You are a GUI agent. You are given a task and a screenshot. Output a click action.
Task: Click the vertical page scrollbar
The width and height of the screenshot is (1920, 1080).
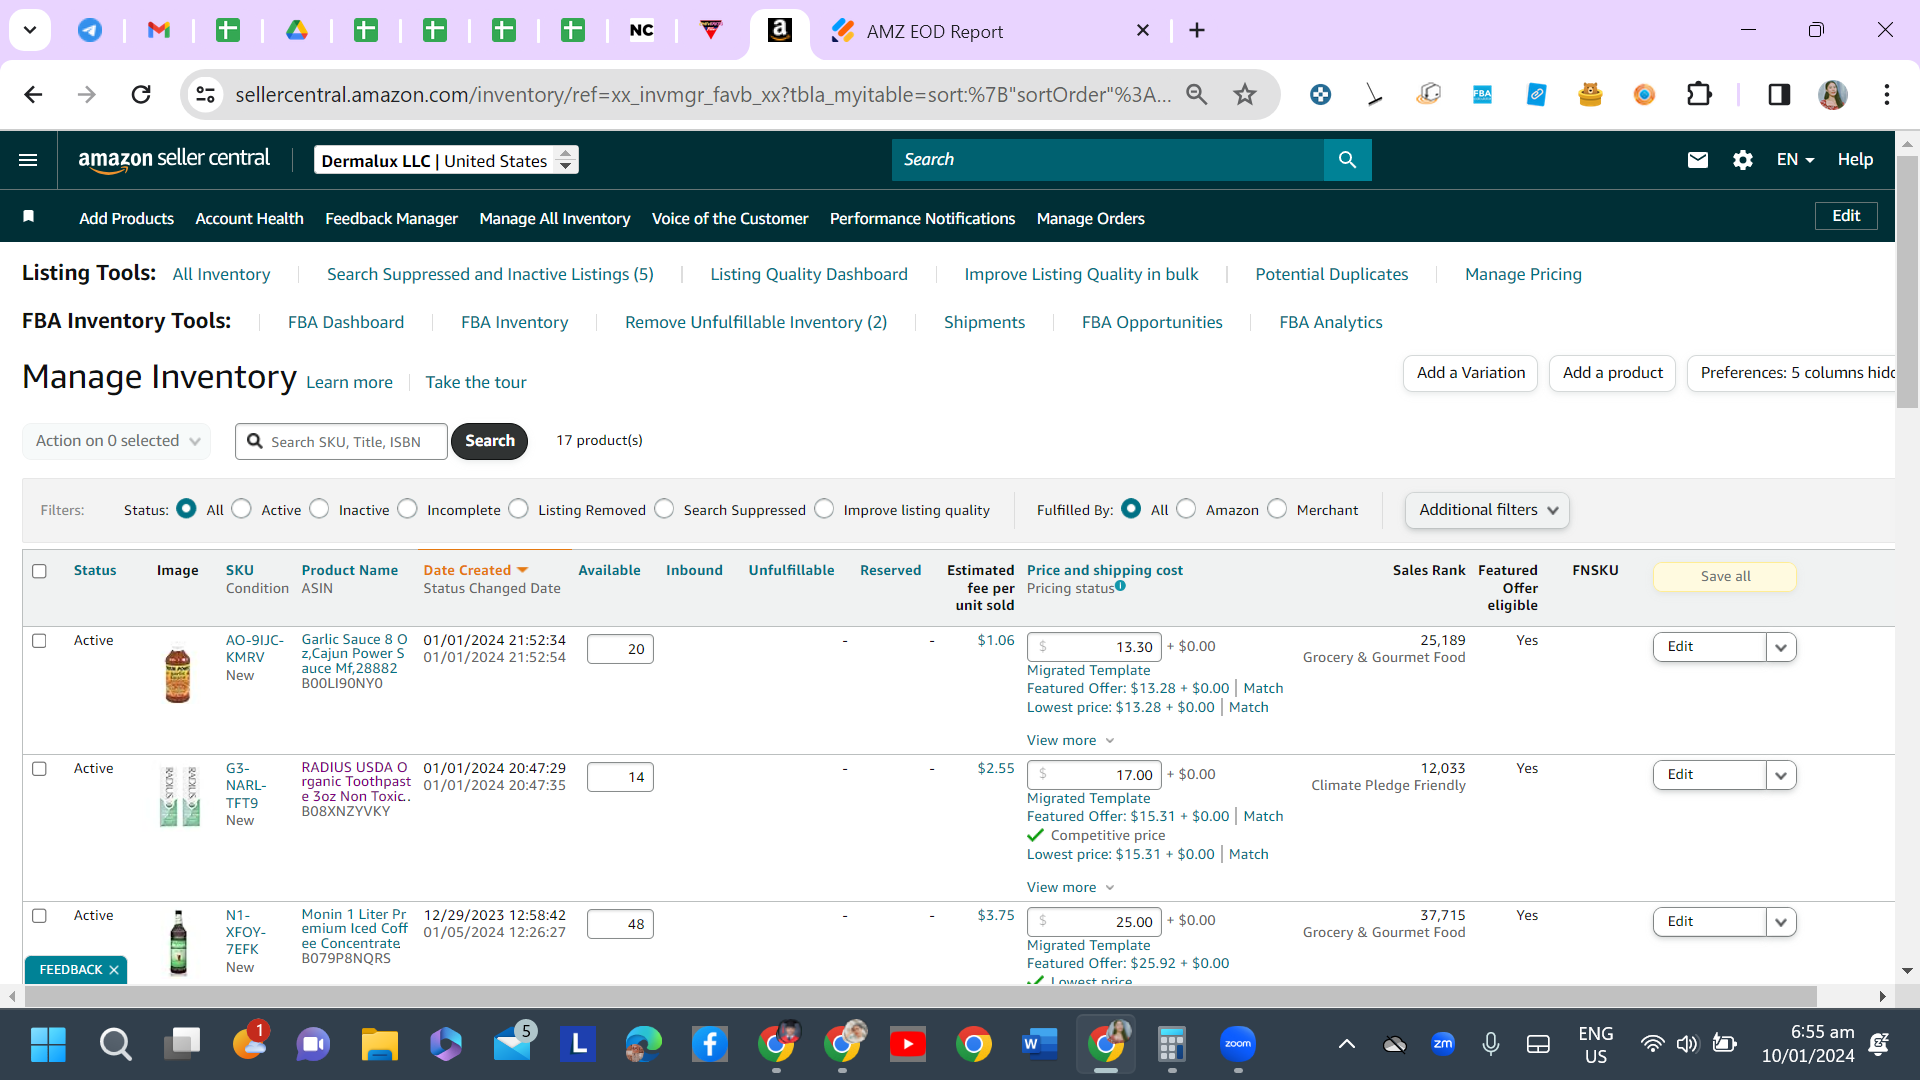coord(1907,280)
